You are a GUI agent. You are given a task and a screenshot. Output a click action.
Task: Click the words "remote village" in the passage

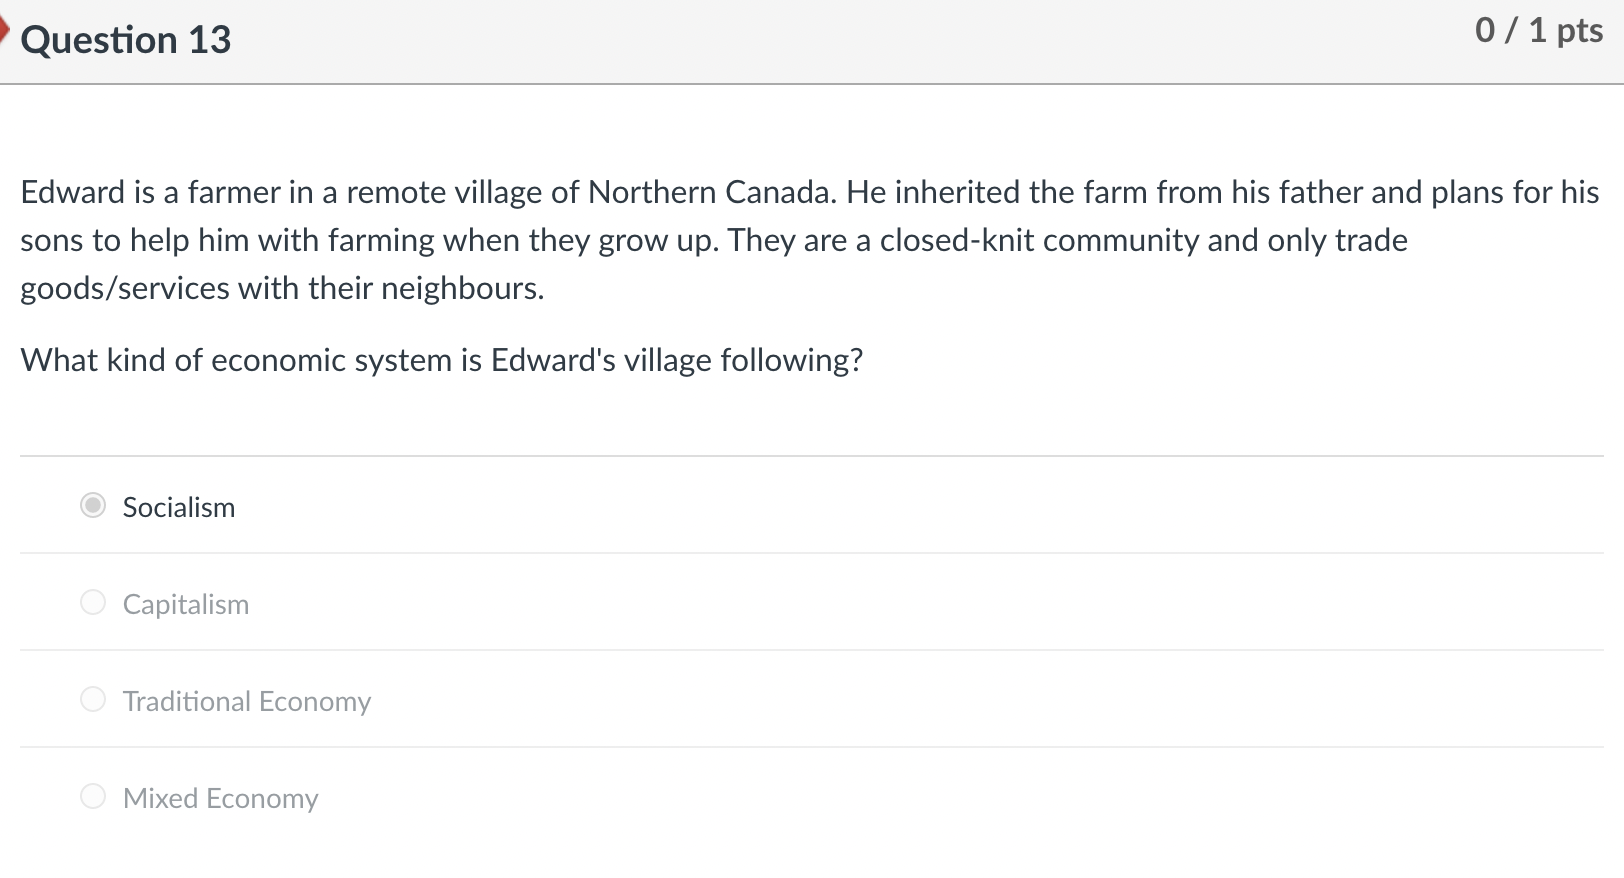coord(444,192)
